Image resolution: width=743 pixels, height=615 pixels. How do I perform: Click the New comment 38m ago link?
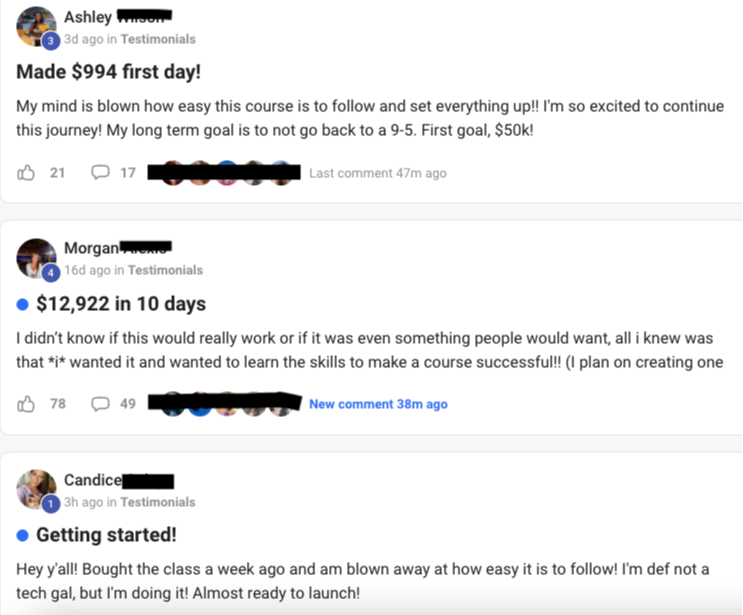click(378, 404)
